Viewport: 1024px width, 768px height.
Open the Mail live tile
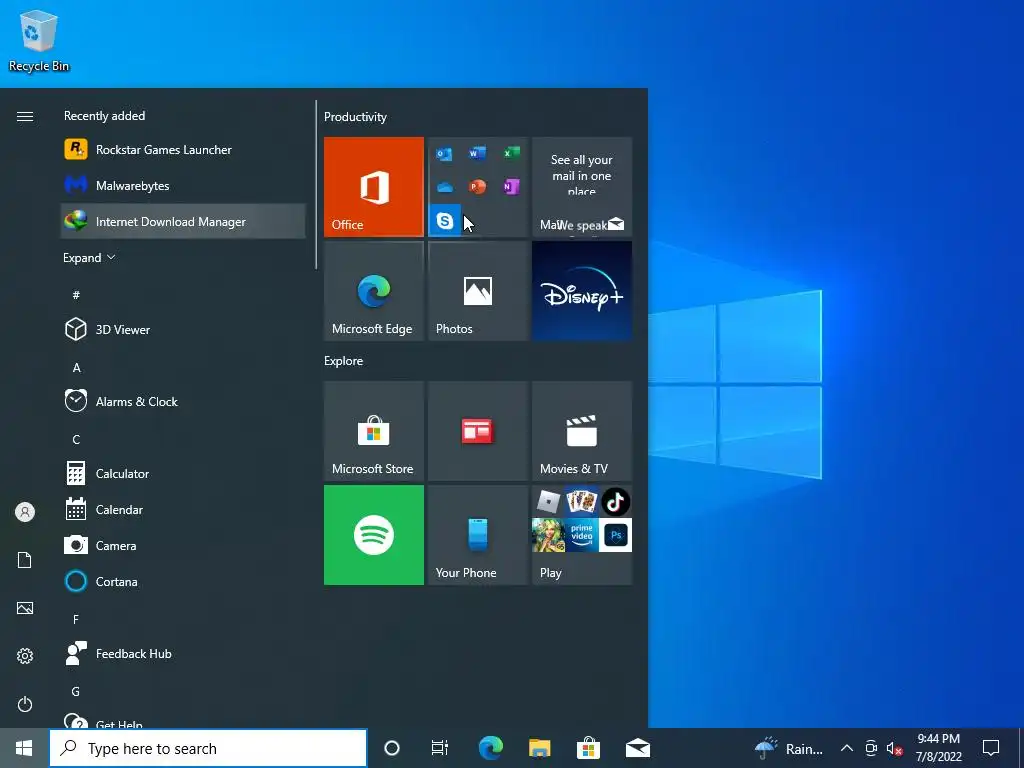582,187
